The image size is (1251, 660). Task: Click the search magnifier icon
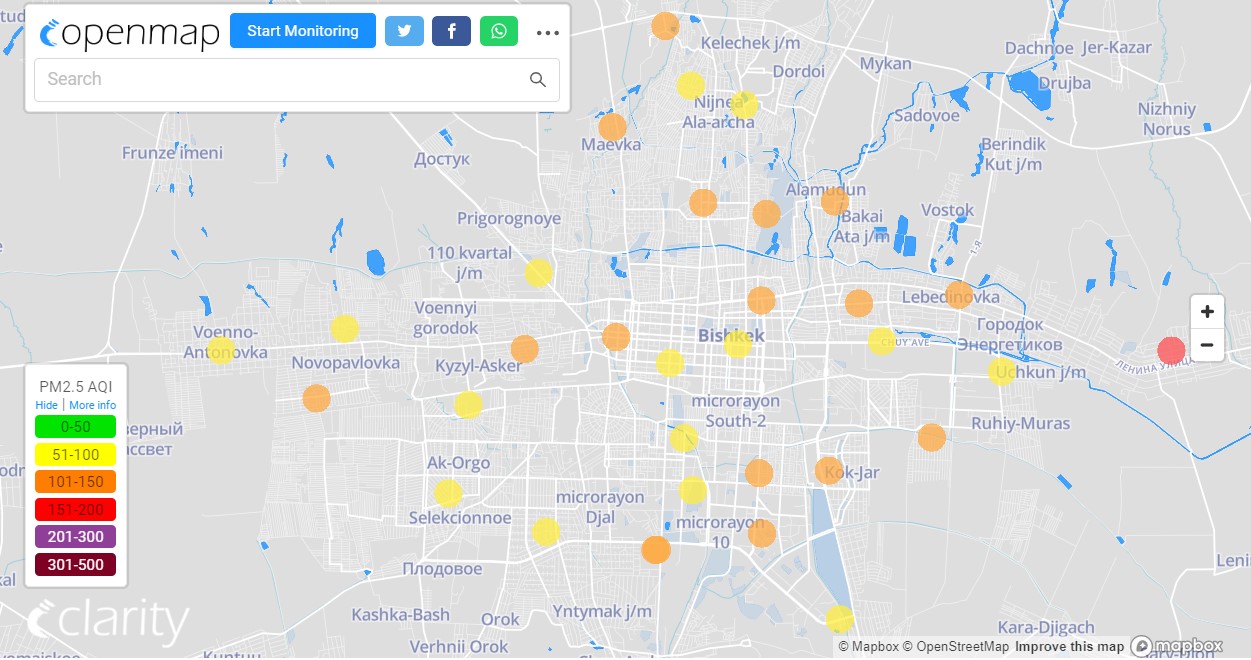(538, 80)
